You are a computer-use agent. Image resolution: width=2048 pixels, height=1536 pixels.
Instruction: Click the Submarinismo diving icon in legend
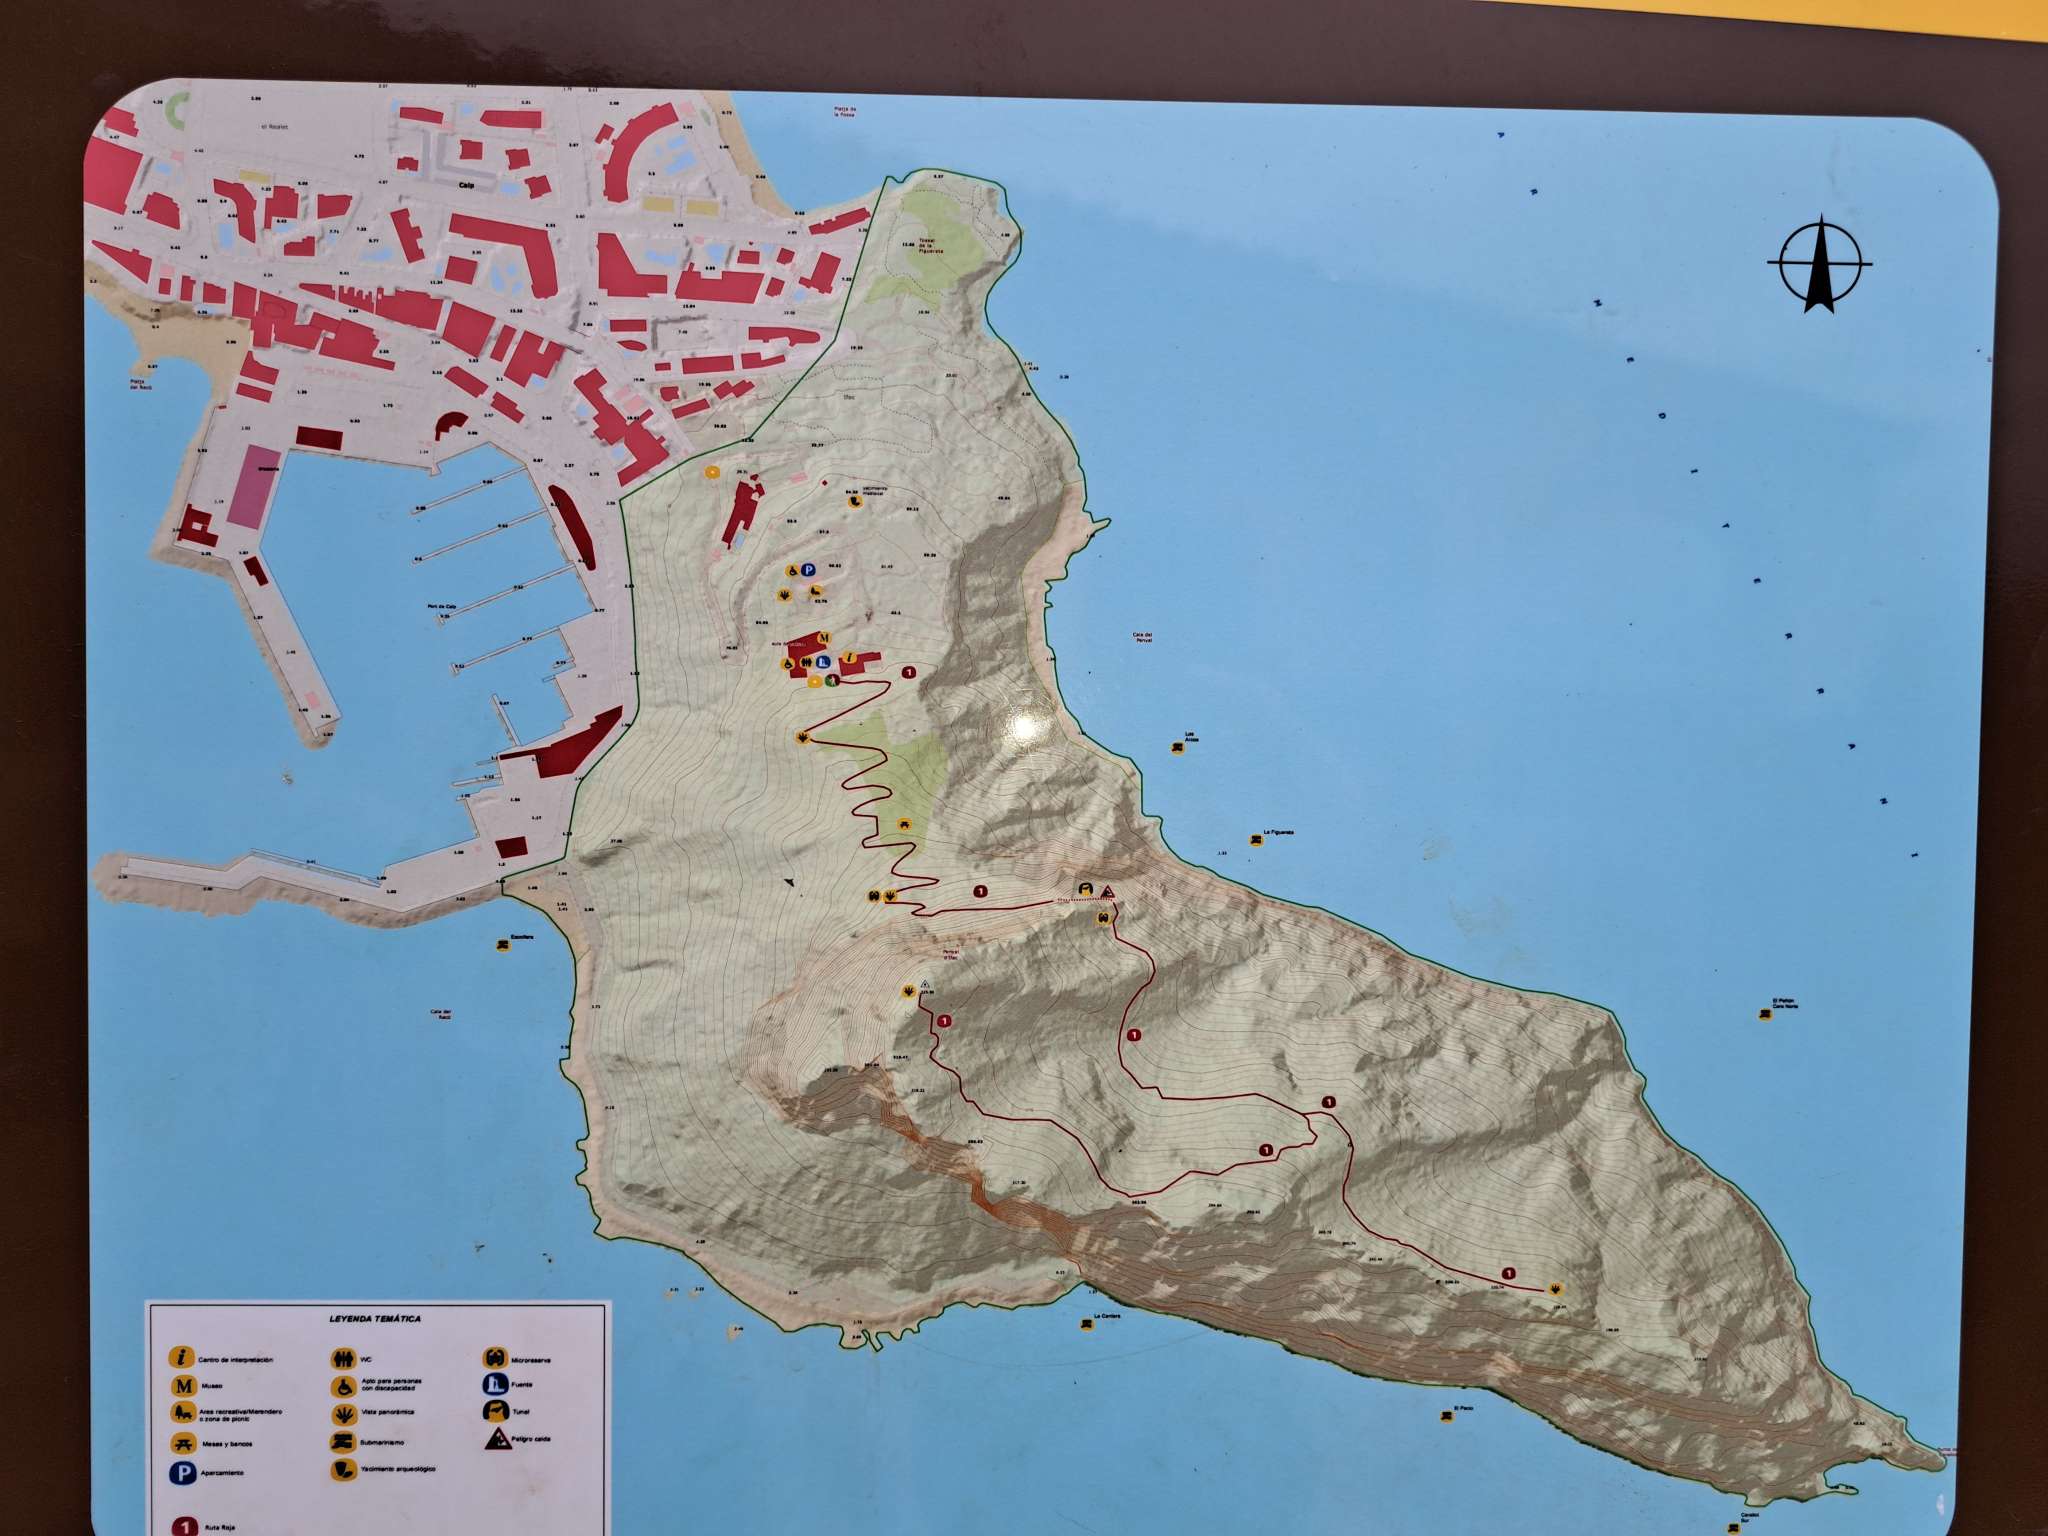point(344,1441)
